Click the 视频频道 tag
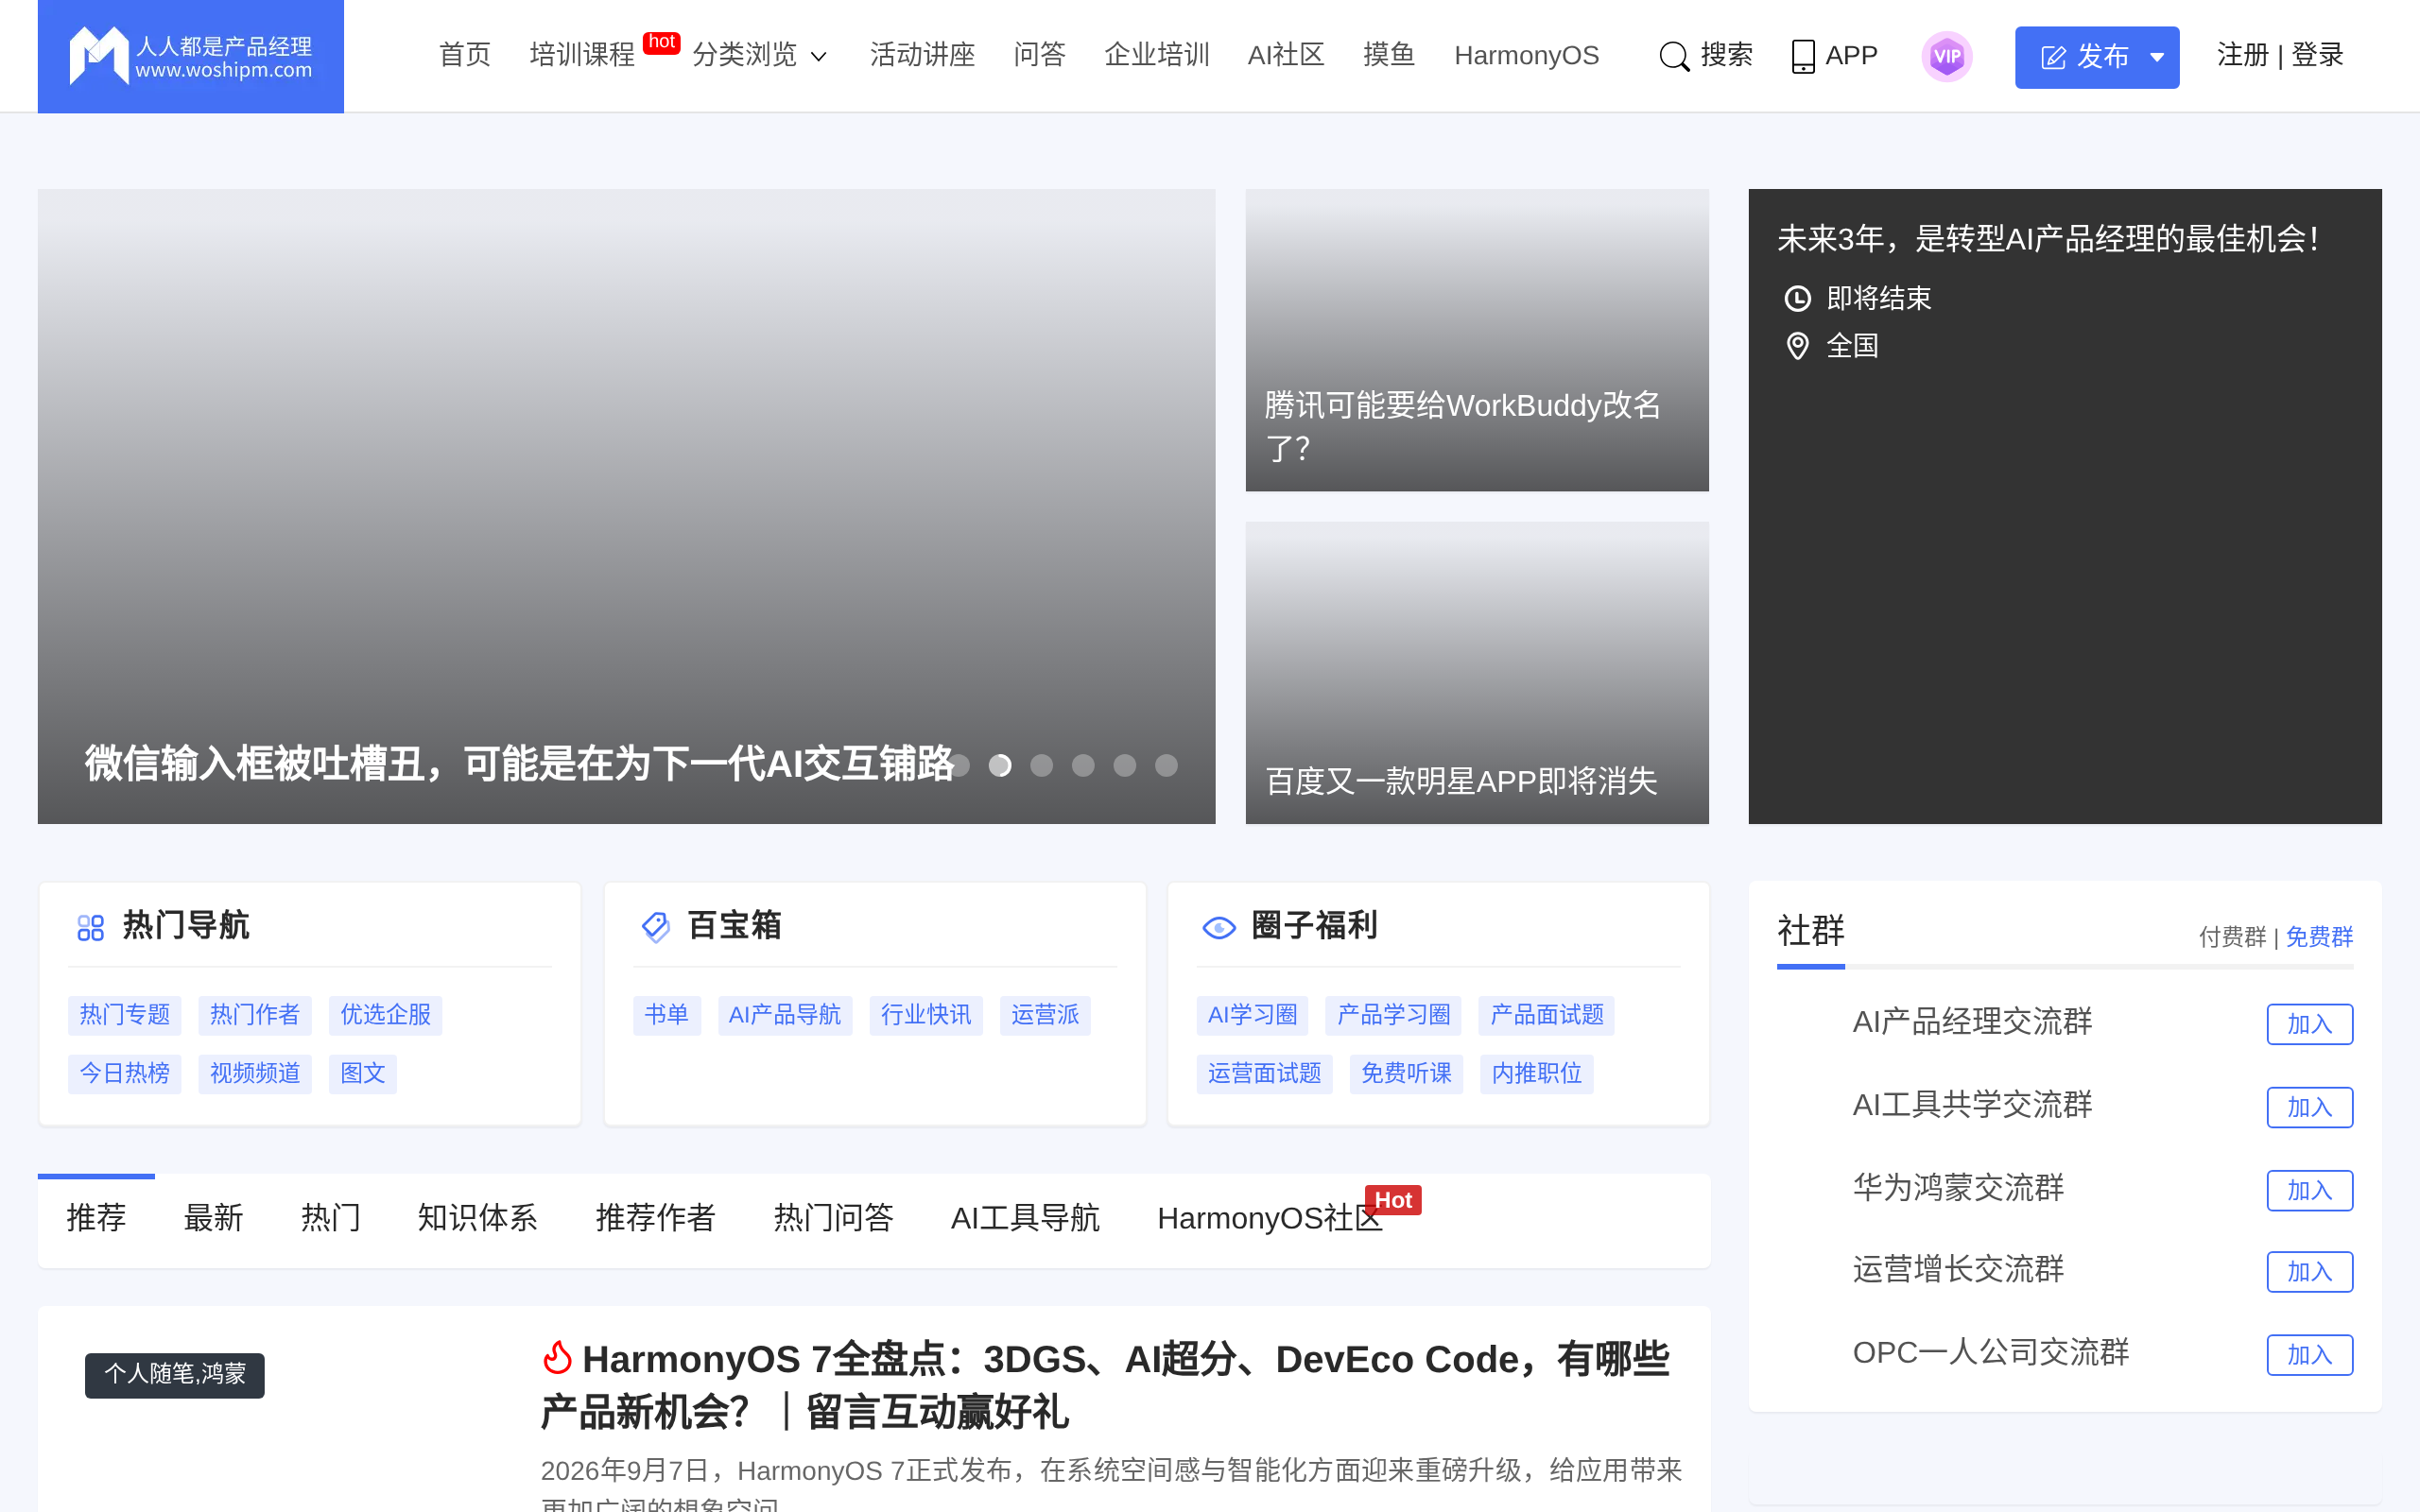Image resolution: width=2420 pixels, height=1512 pixels. 255,1074
